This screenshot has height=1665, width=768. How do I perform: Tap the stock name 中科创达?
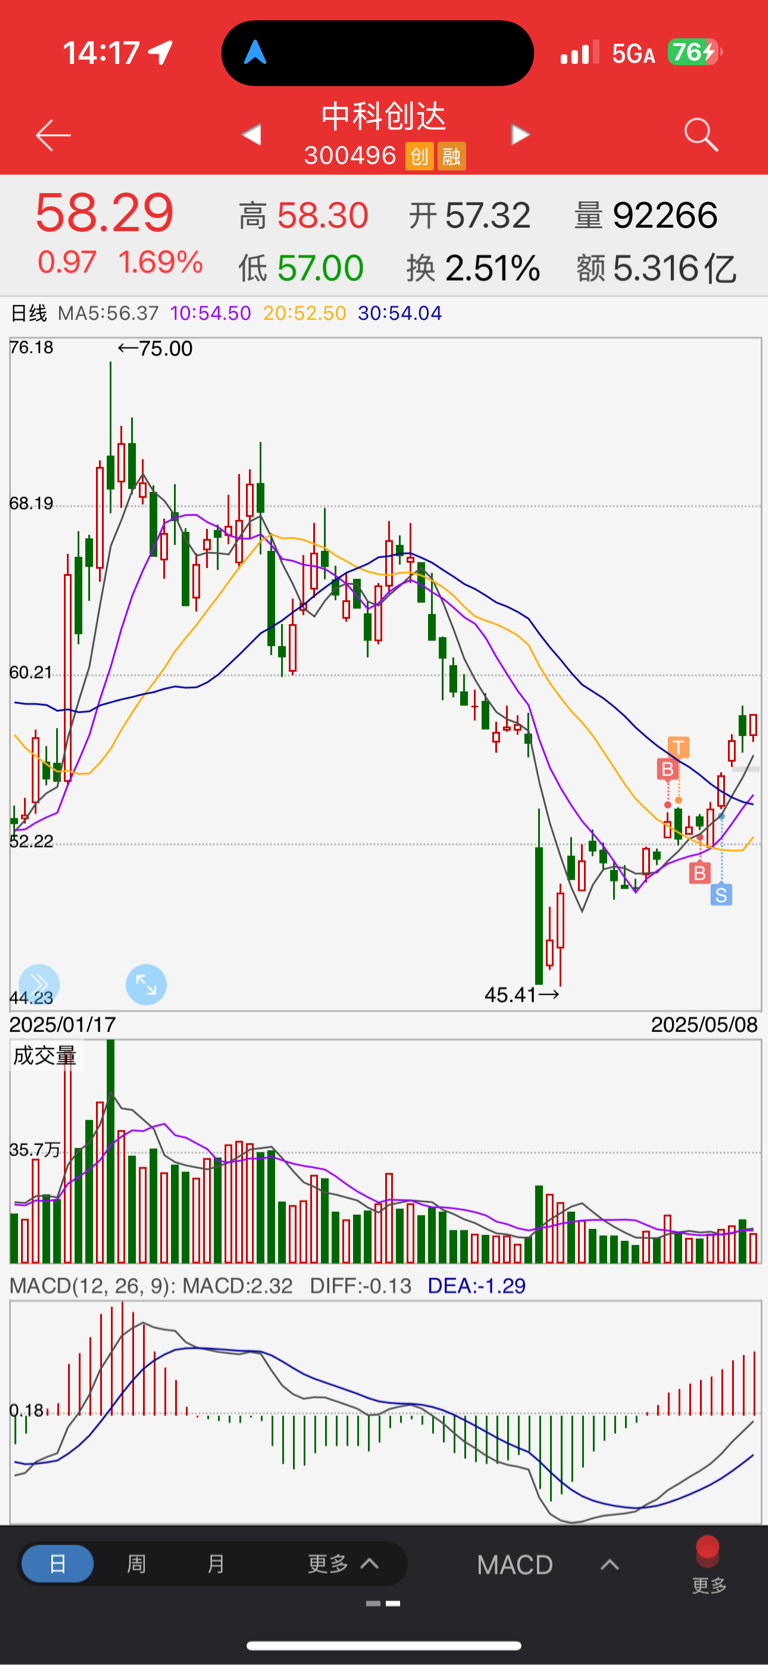pyautogui.click(x=384, y=116)
